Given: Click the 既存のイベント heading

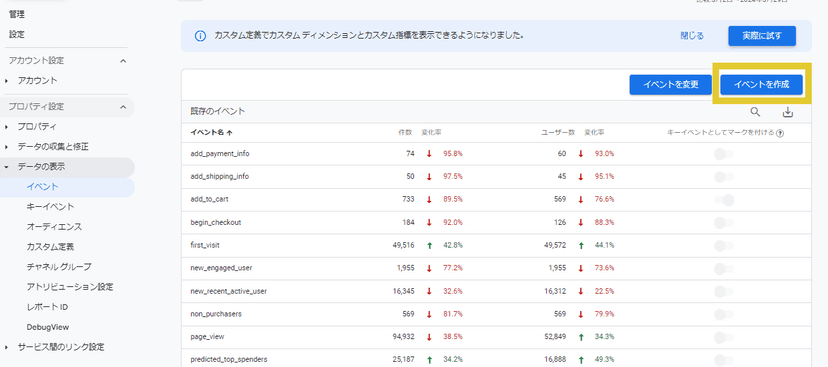Looking at the screenshot, I should pyautogui.click(x=218, y=112).
